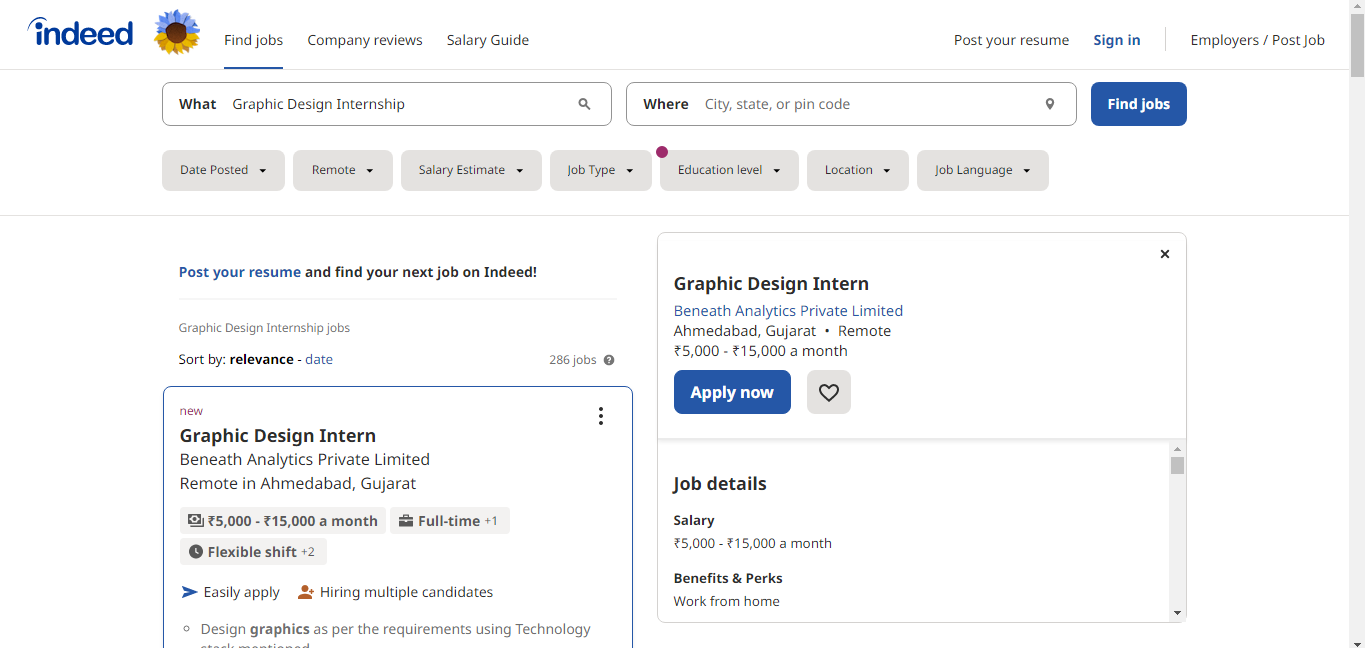Open the Date Posted filter dropdown
Screen dimensions: 1365x648
click(x=223, y=170)
